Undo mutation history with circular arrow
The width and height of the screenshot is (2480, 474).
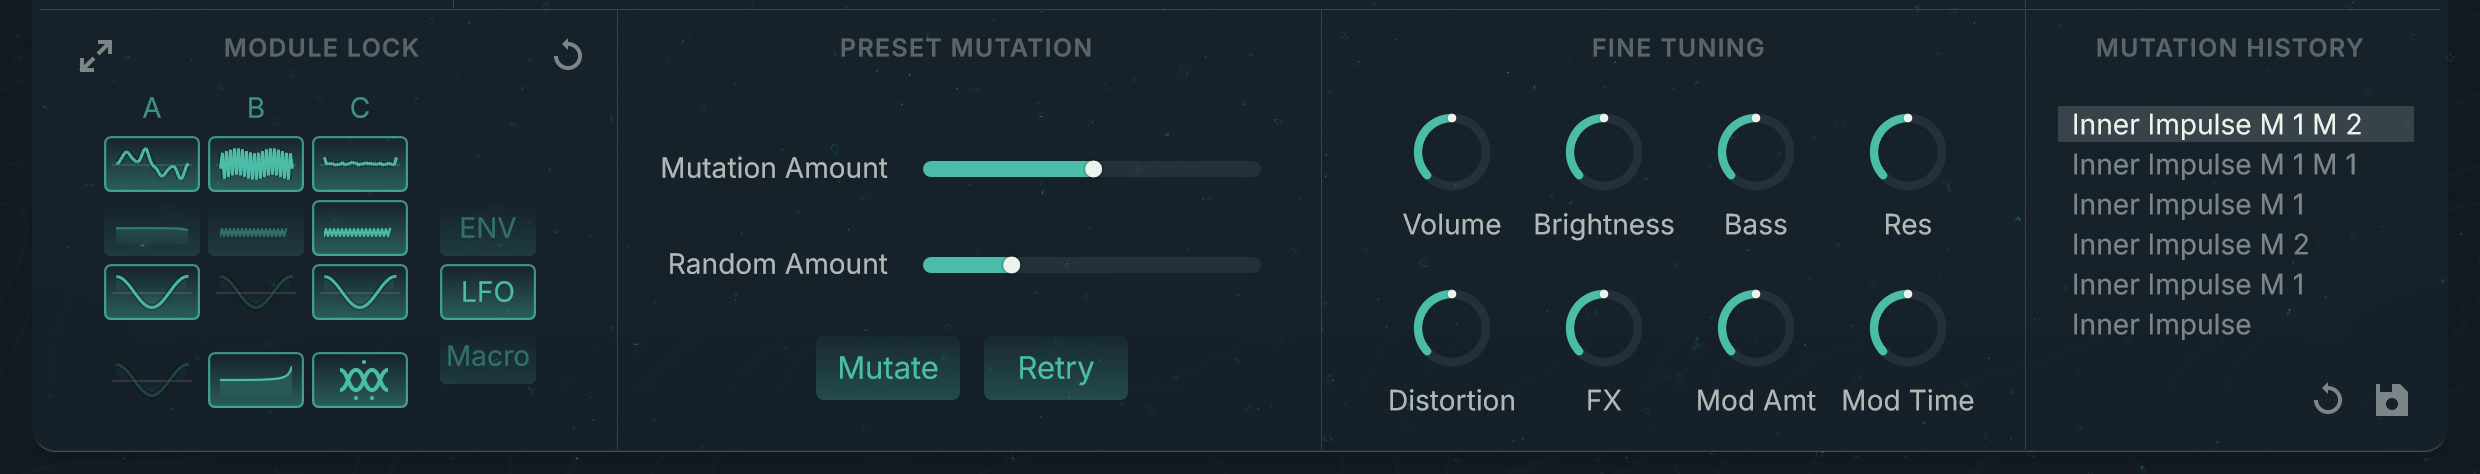click(x=2328, y=400)
